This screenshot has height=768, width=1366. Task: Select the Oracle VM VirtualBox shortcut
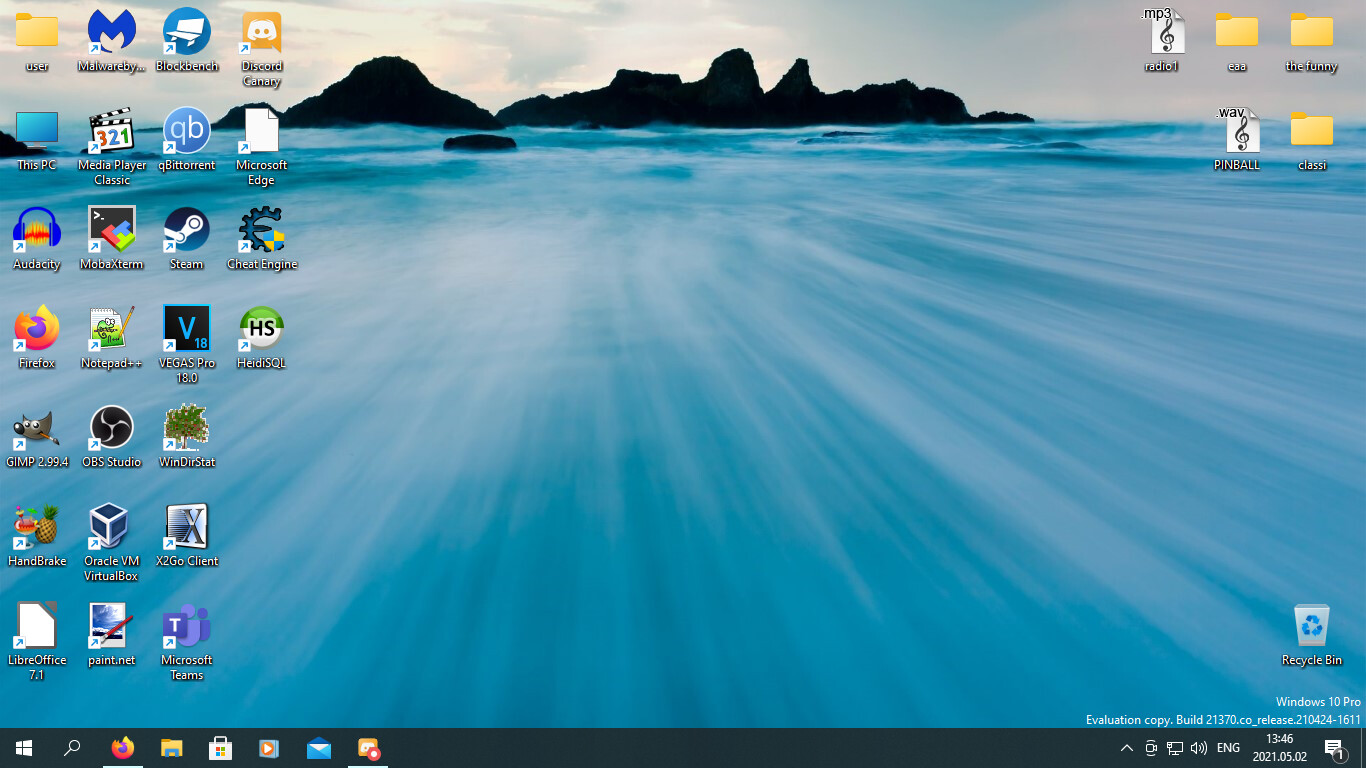112,543
